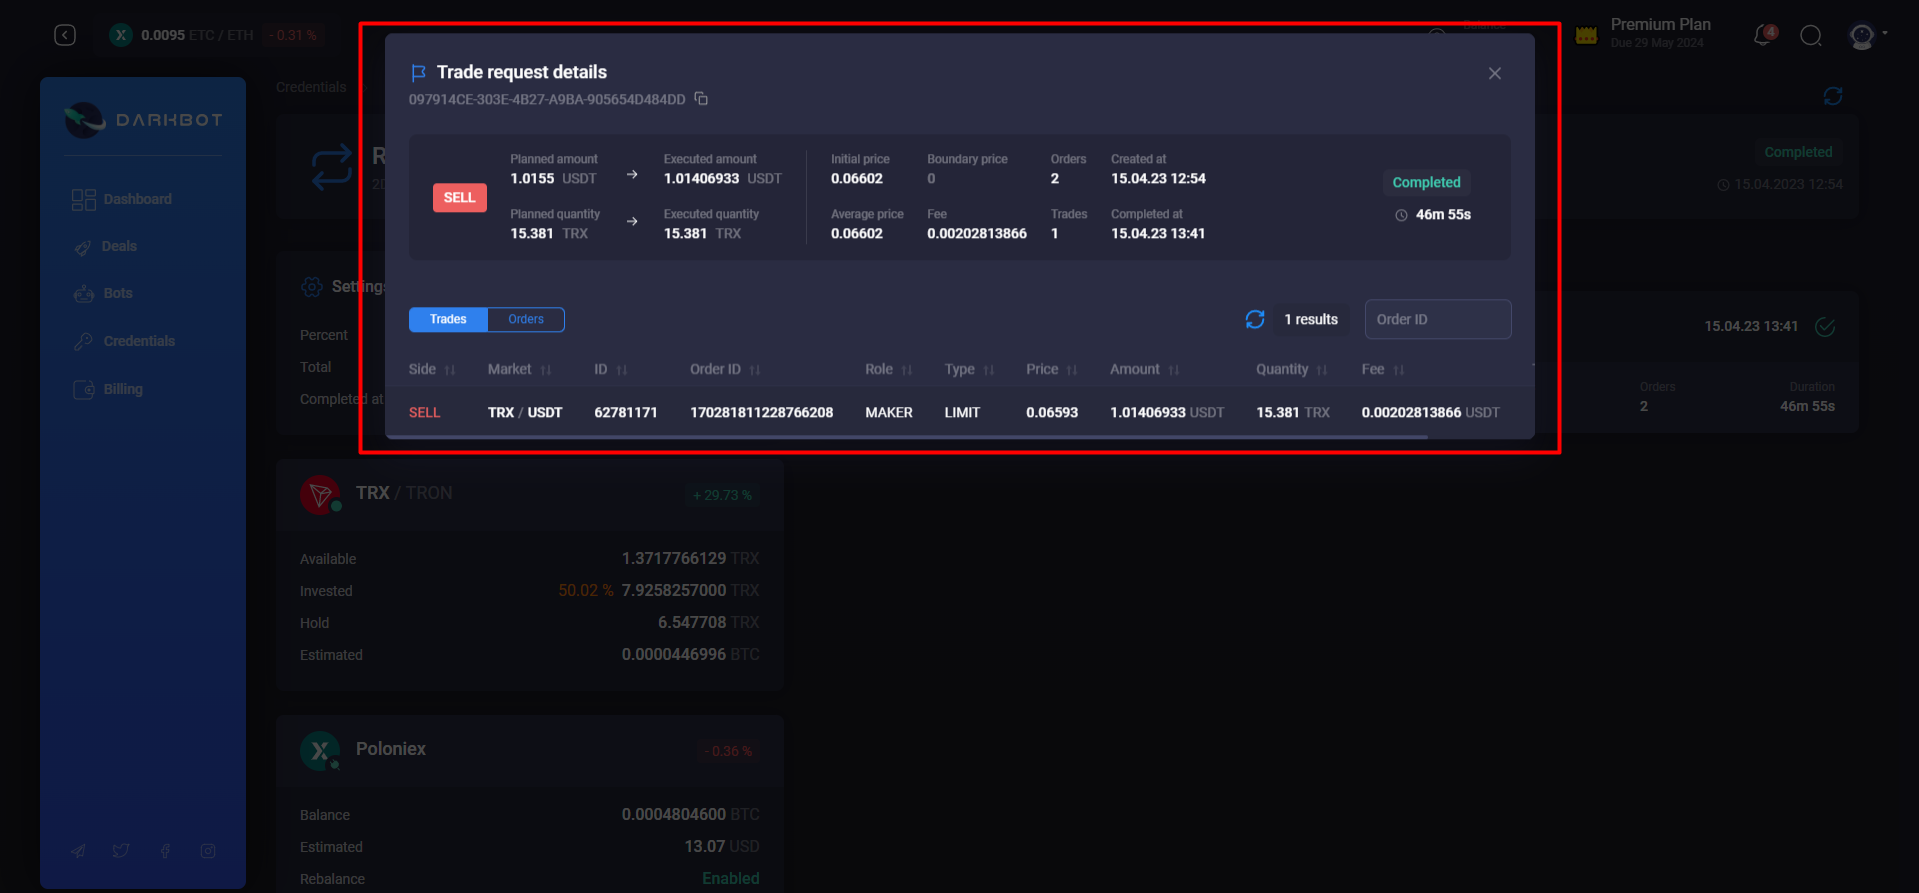Sort table by Market column
Image resolution: width=1919 pixels, height=893 pixels.
click(x=520, y=369)
